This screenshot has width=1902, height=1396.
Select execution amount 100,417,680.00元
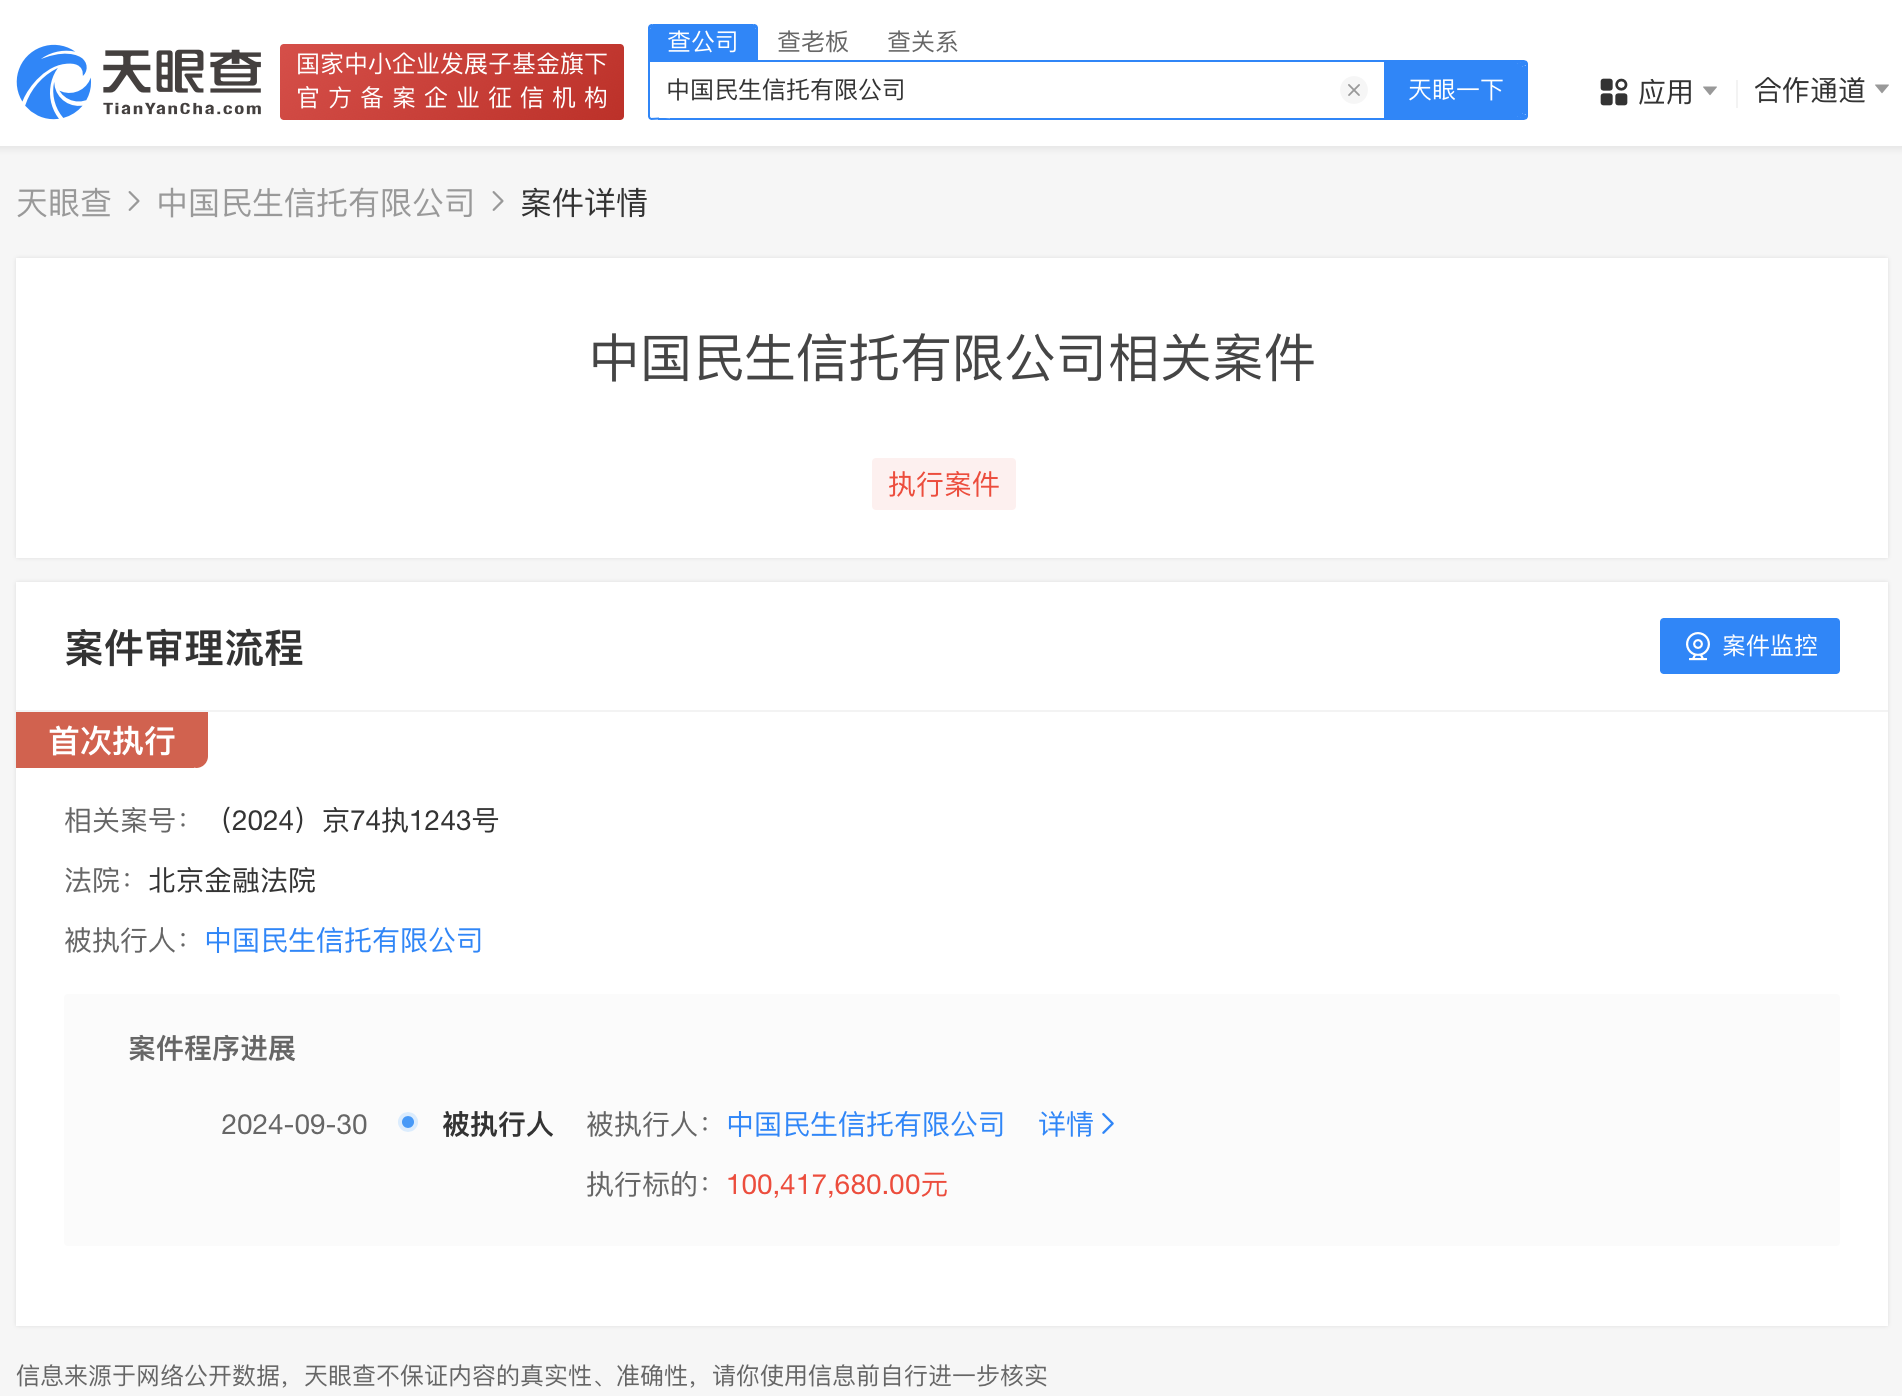(x=837, y=1184)
